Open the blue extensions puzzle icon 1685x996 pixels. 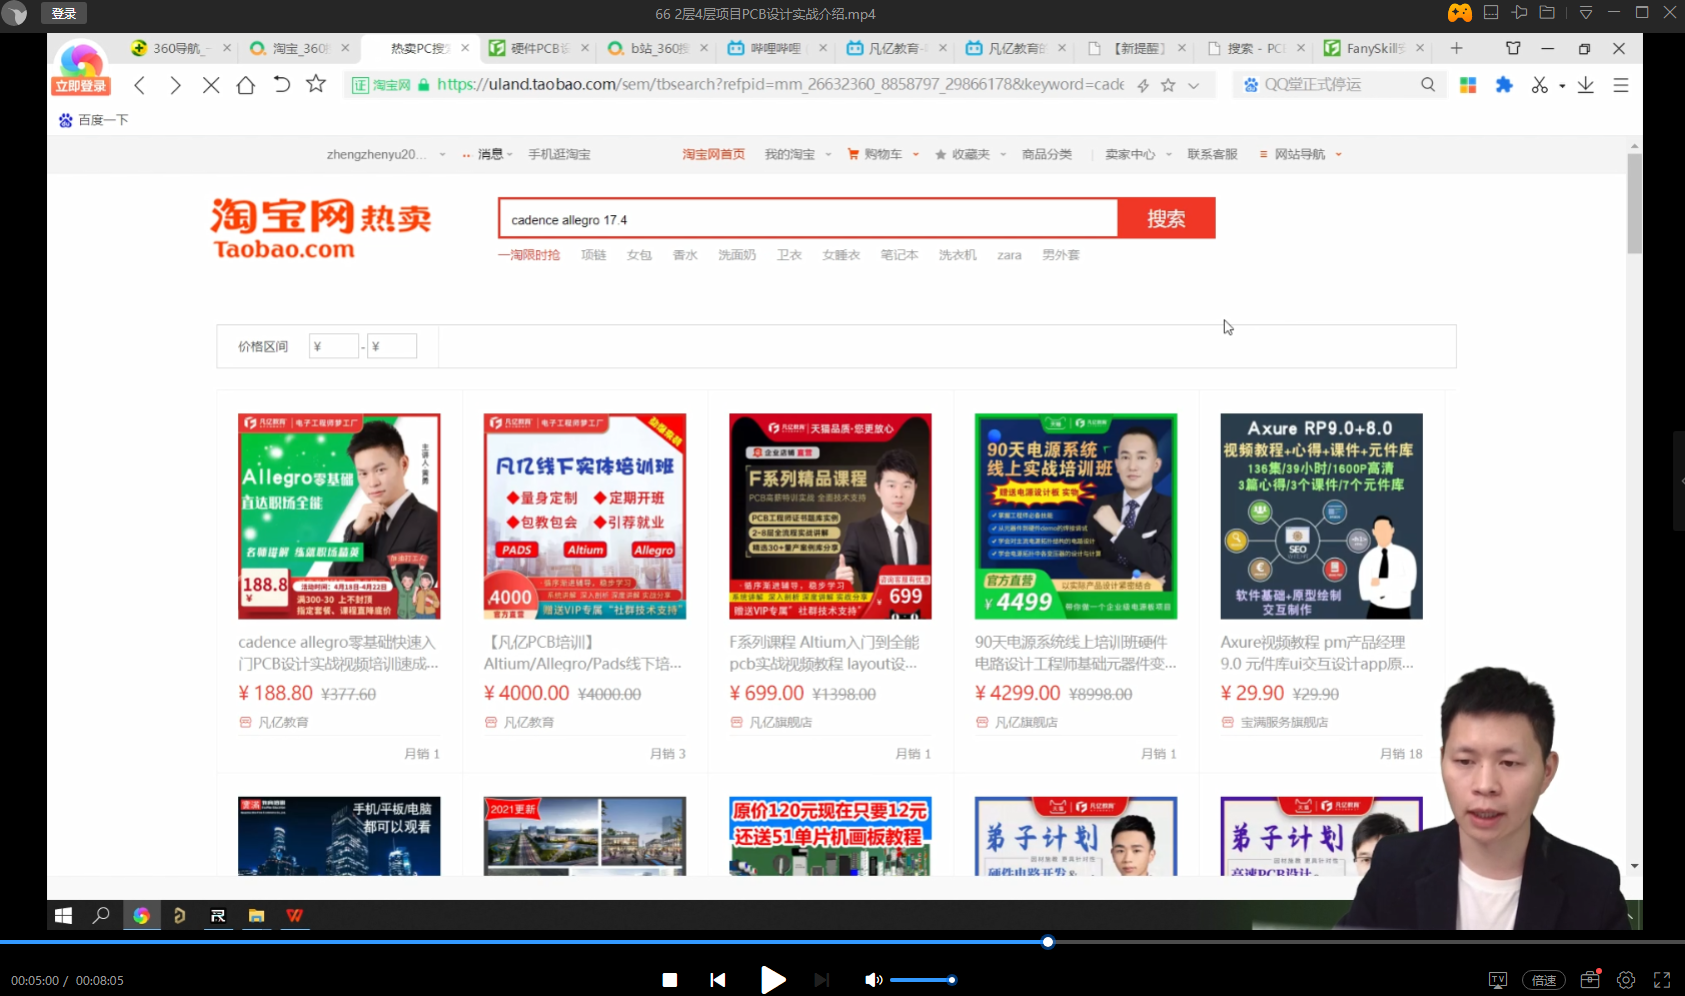(1504, 85)
